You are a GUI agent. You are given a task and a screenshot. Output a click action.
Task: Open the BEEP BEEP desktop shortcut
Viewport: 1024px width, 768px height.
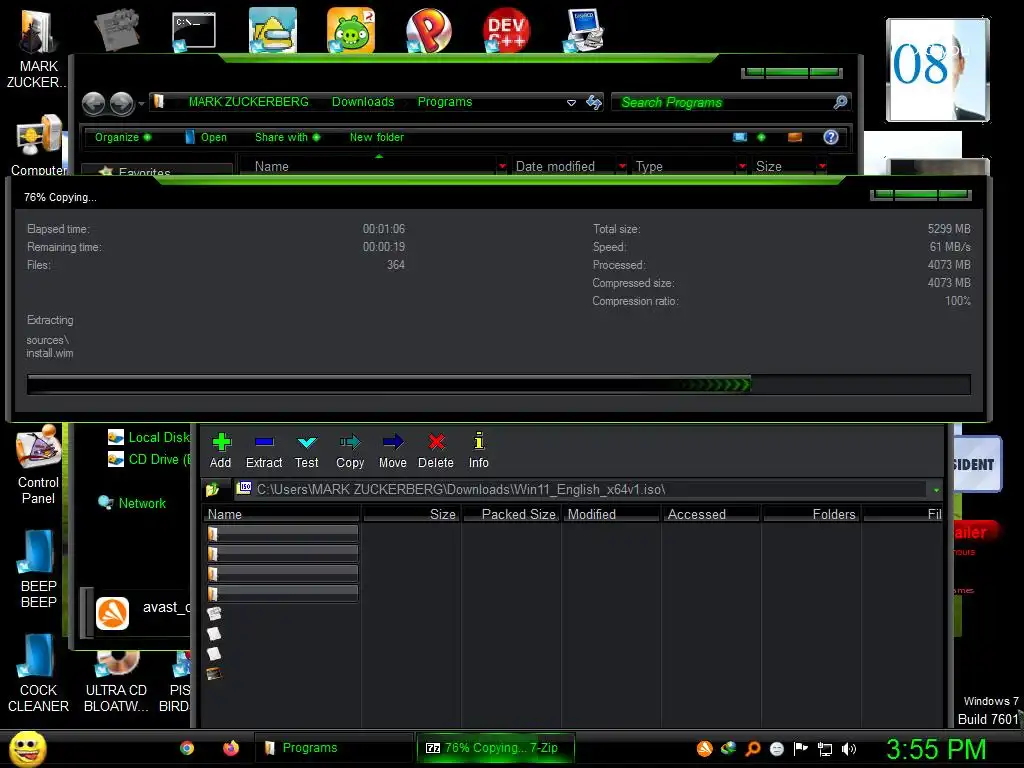coord(38,569)
